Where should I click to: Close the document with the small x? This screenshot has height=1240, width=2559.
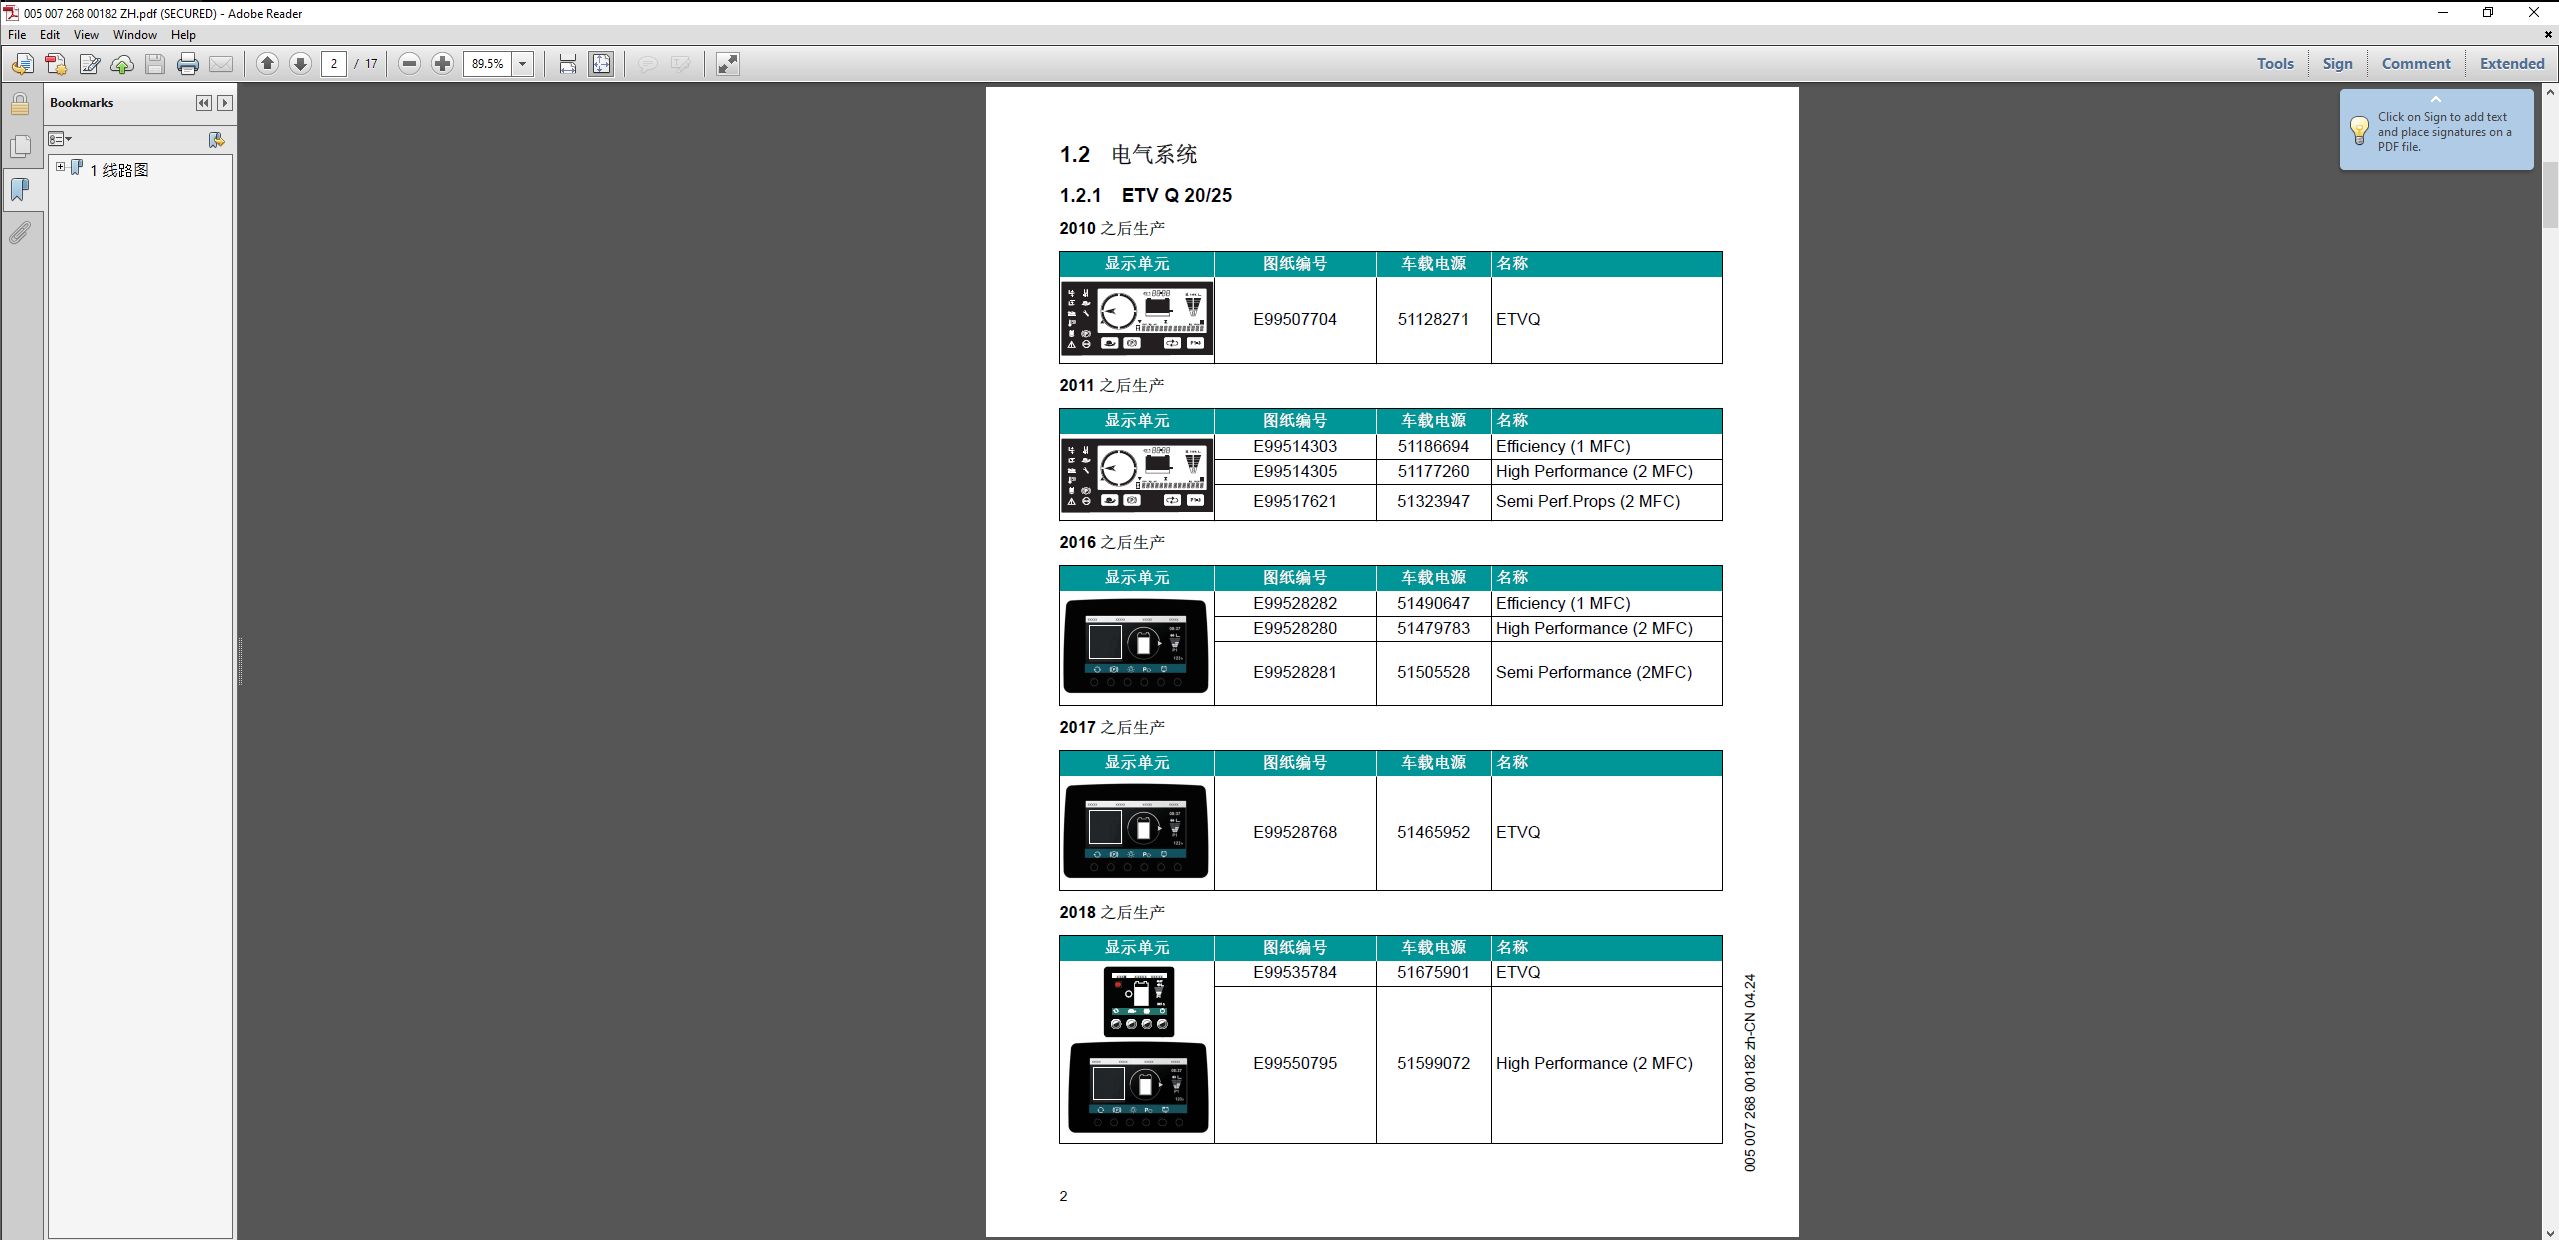click(2548, 34)
